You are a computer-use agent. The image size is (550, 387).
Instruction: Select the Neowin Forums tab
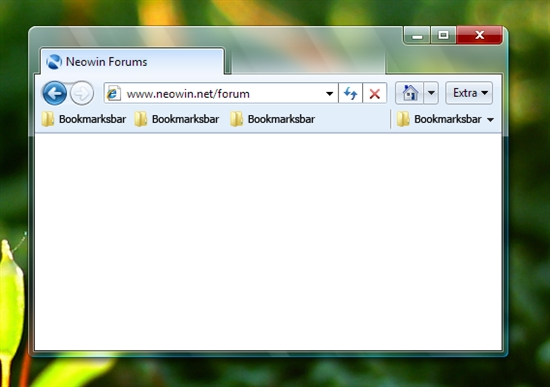[133, 62]
